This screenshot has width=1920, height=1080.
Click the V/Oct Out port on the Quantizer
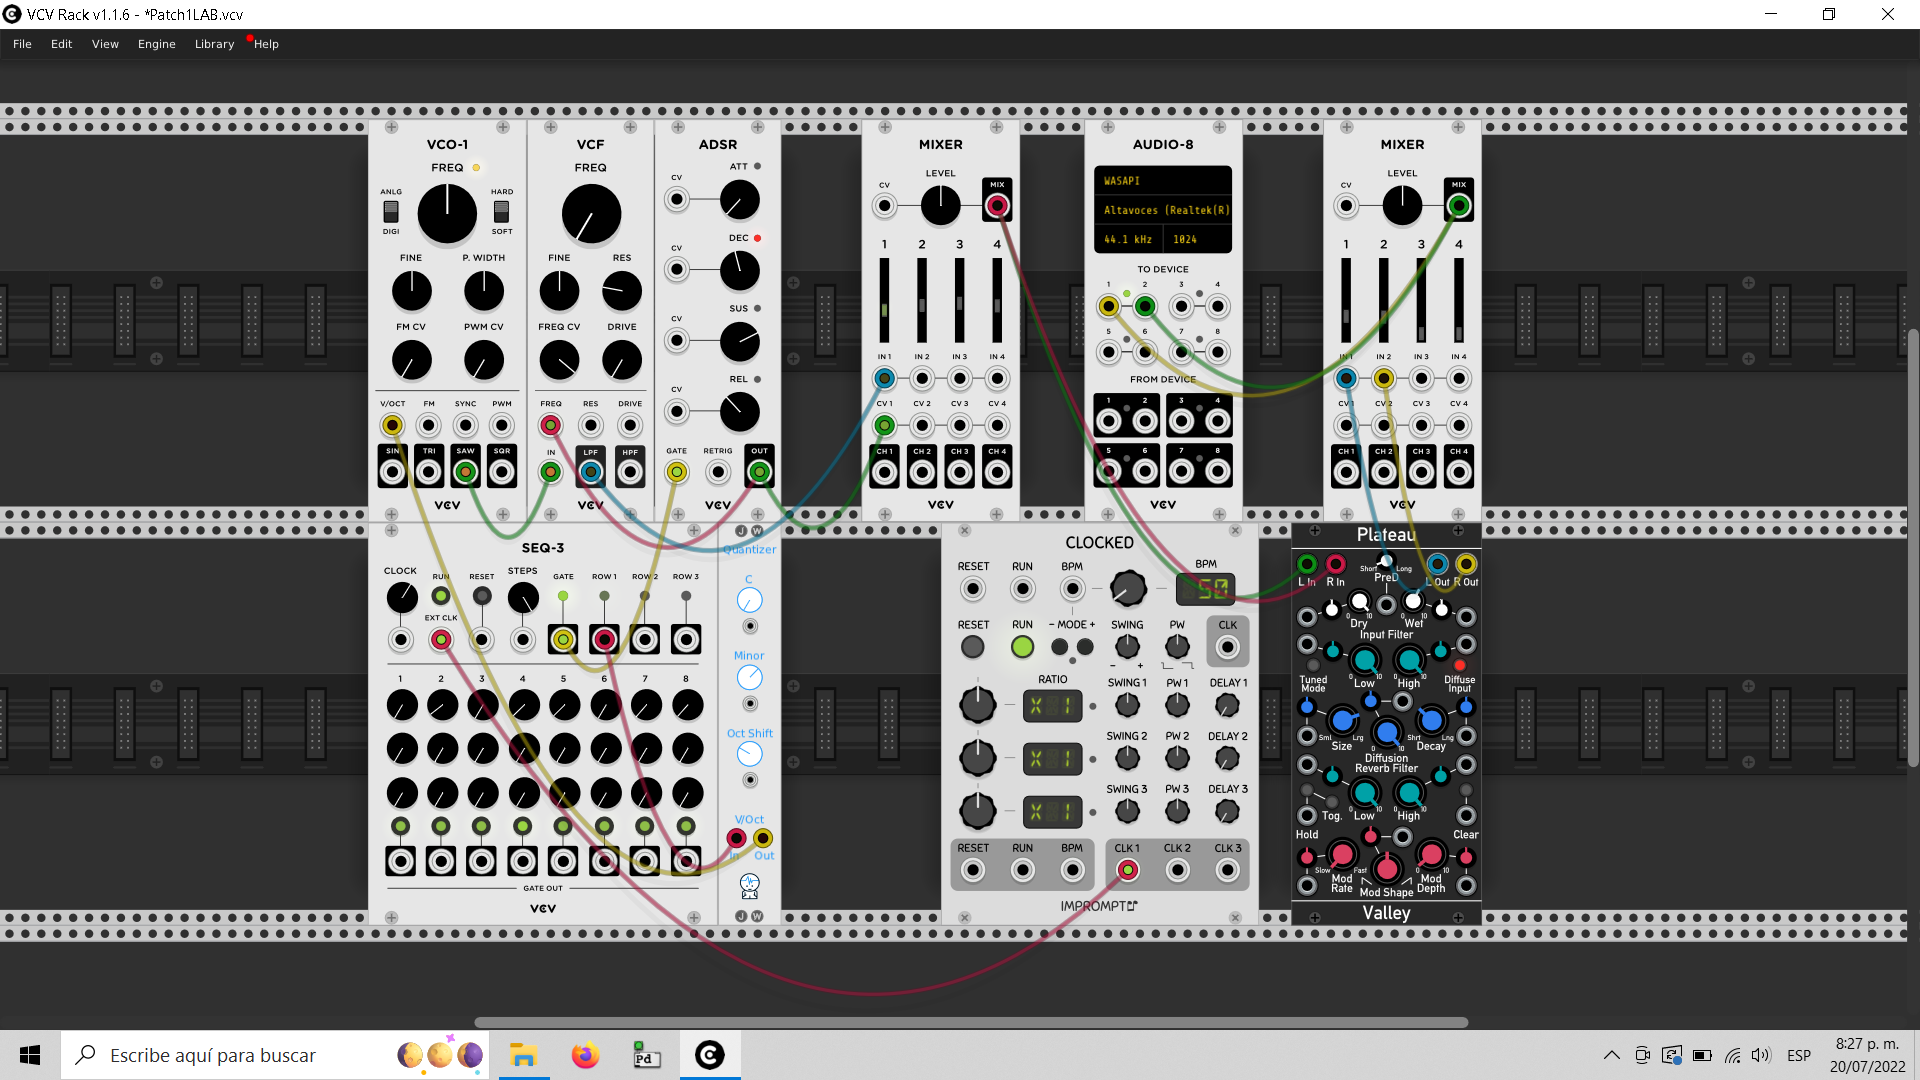(x=763, y=838)
